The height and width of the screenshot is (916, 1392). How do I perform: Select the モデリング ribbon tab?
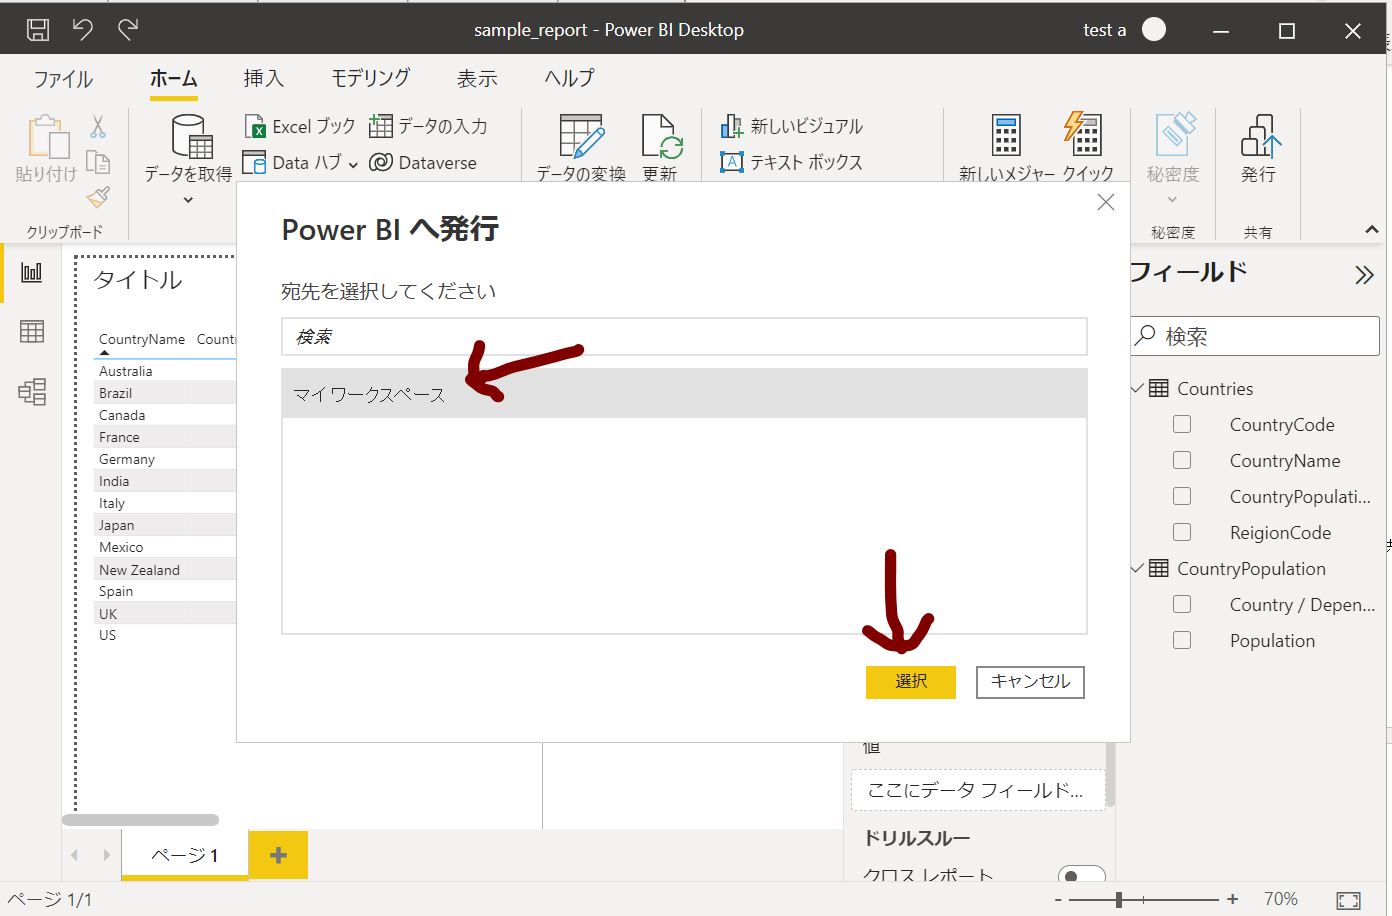coord(371,78)
